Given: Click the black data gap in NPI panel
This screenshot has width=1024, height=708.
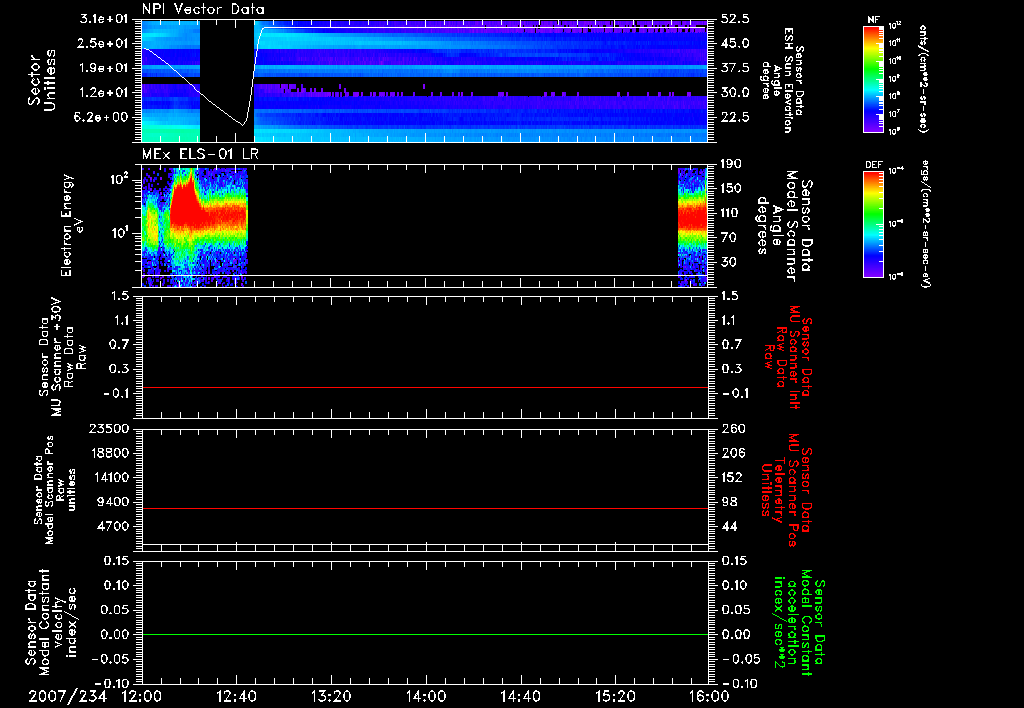Looking at the screenshot, I should (x=227, y=80).
